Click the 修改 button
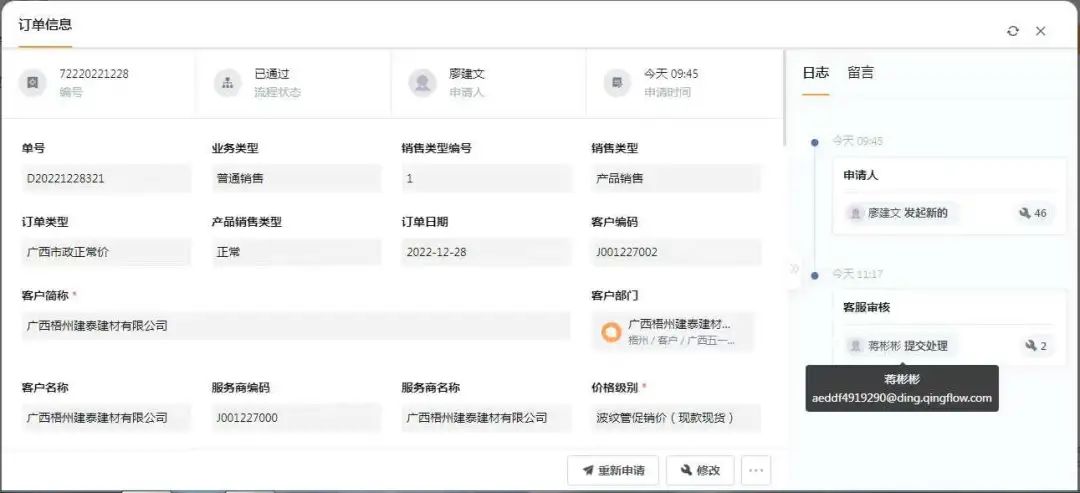The height and width of the screenshot is (493, 1080). (x=700, y=470)
